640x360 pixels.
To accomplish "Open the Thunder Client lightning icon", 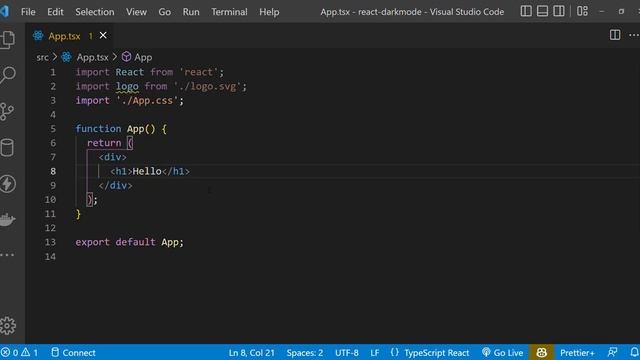I will coord(7,184).
